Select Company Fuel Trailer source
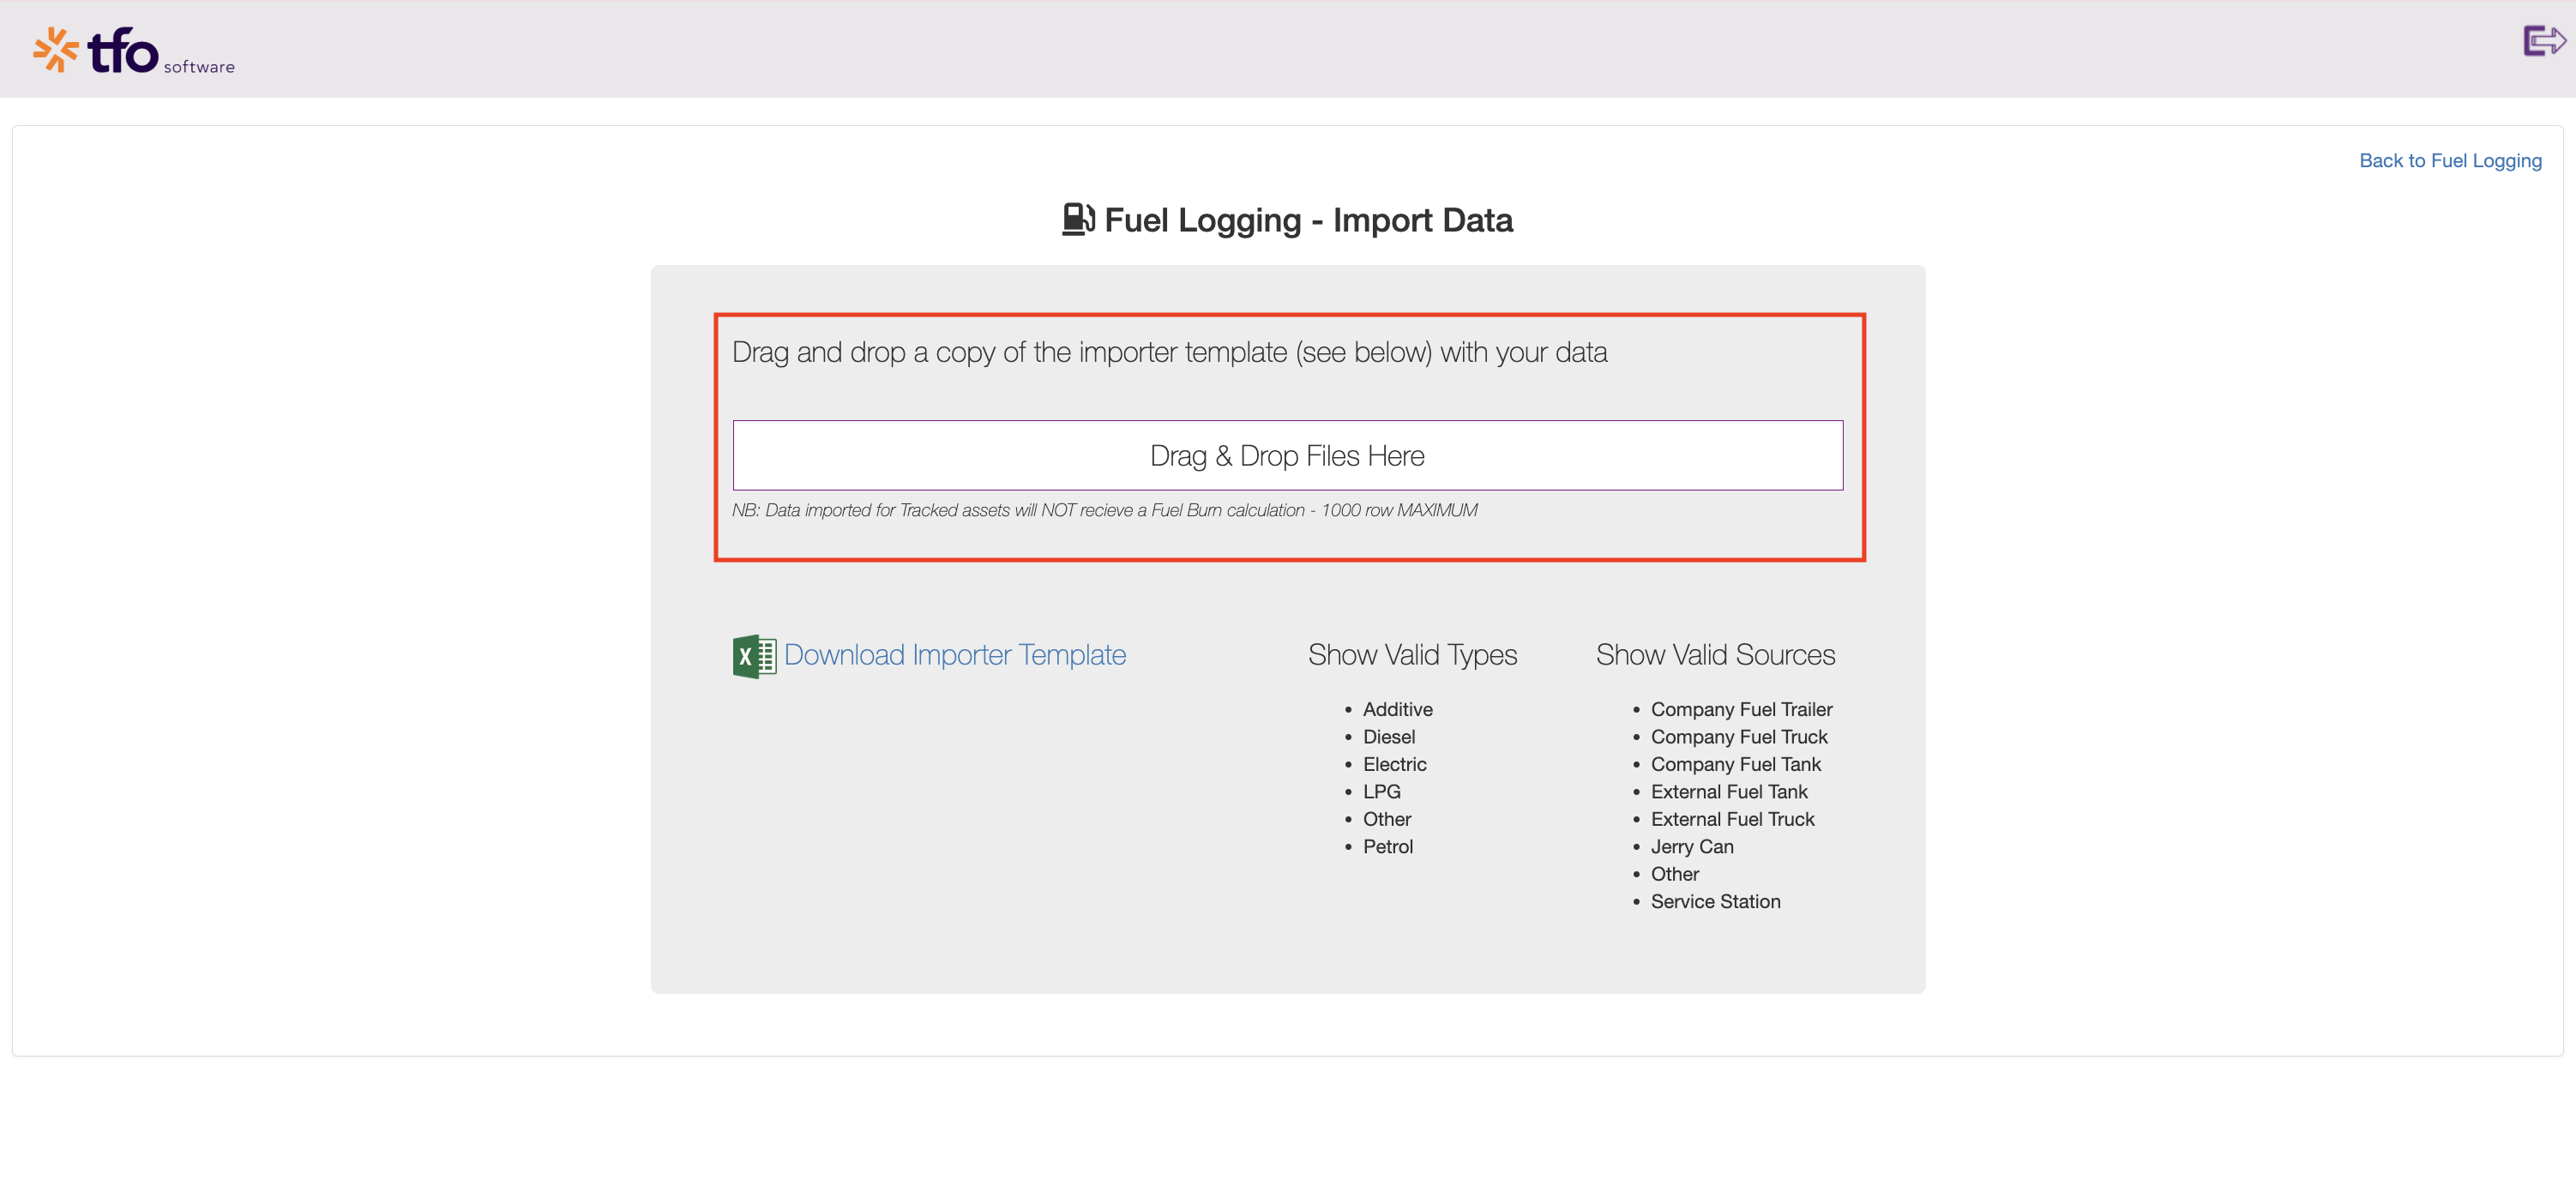Image resolution: width=2576 pixels, height=1204 pixels. point(1741,709)
